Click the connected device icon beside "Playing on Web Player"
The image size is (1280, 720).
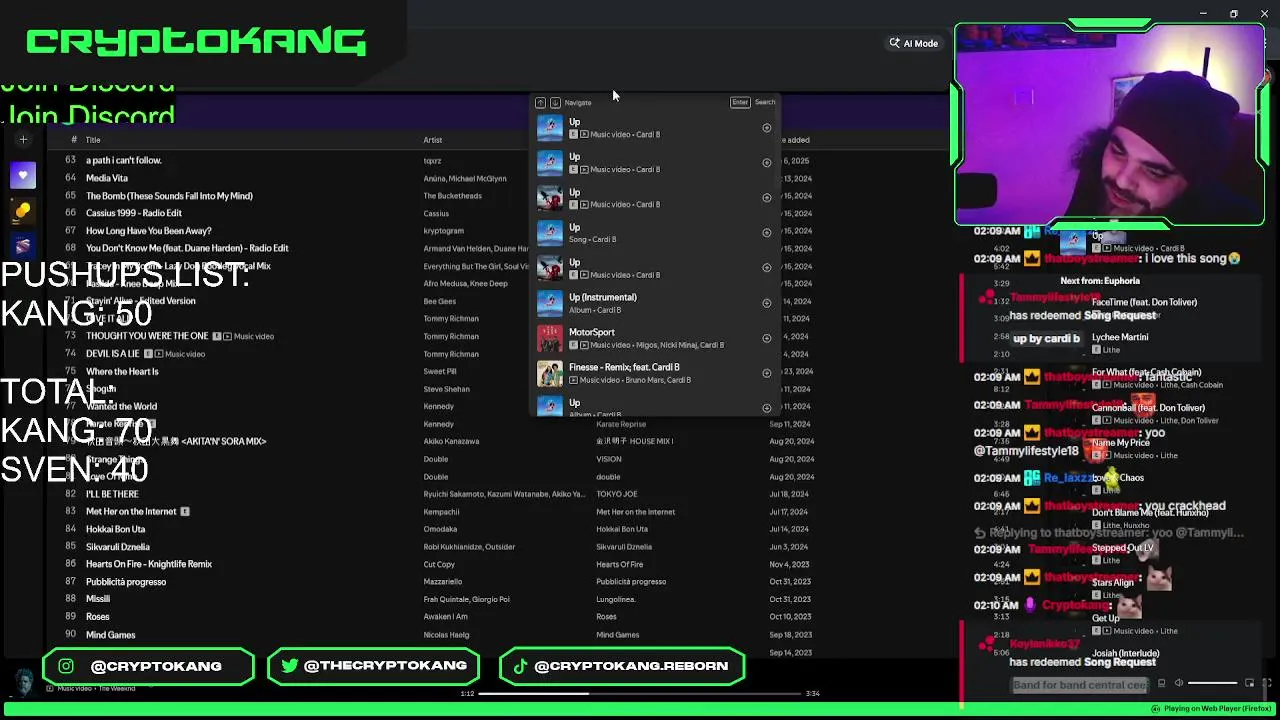(x=1155, y=709)
